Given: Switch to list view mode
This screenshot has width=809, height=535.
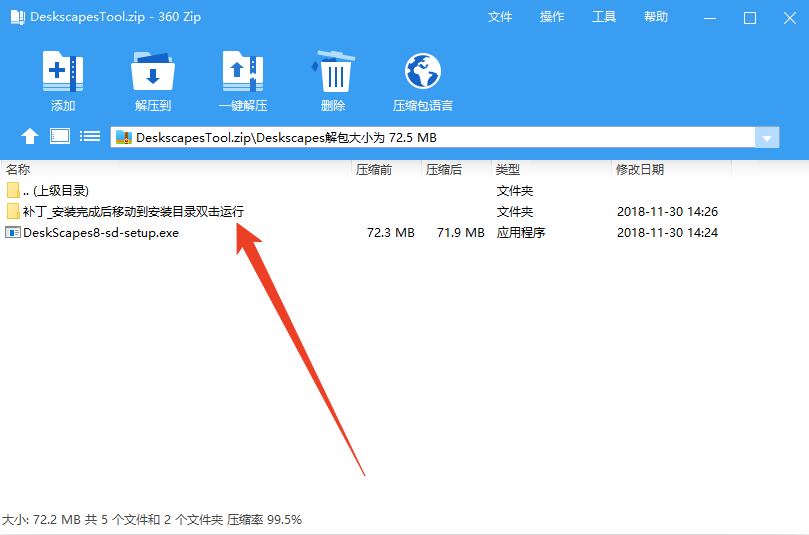Looking at the screenshot, I should click(x=90, y=136).
